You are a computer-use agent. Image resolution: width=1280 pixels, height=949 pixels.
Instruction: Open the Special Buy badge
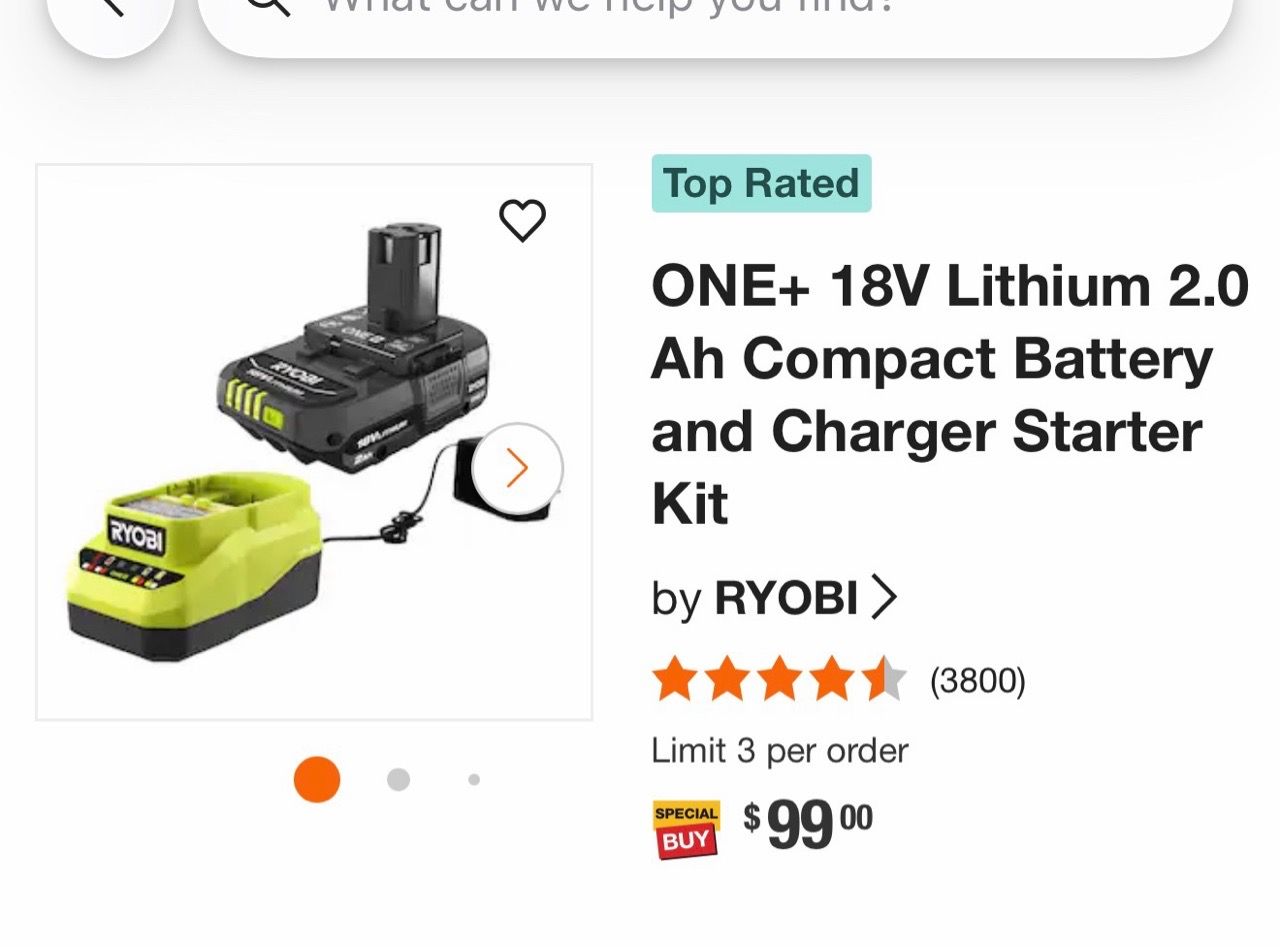(686, 829)
